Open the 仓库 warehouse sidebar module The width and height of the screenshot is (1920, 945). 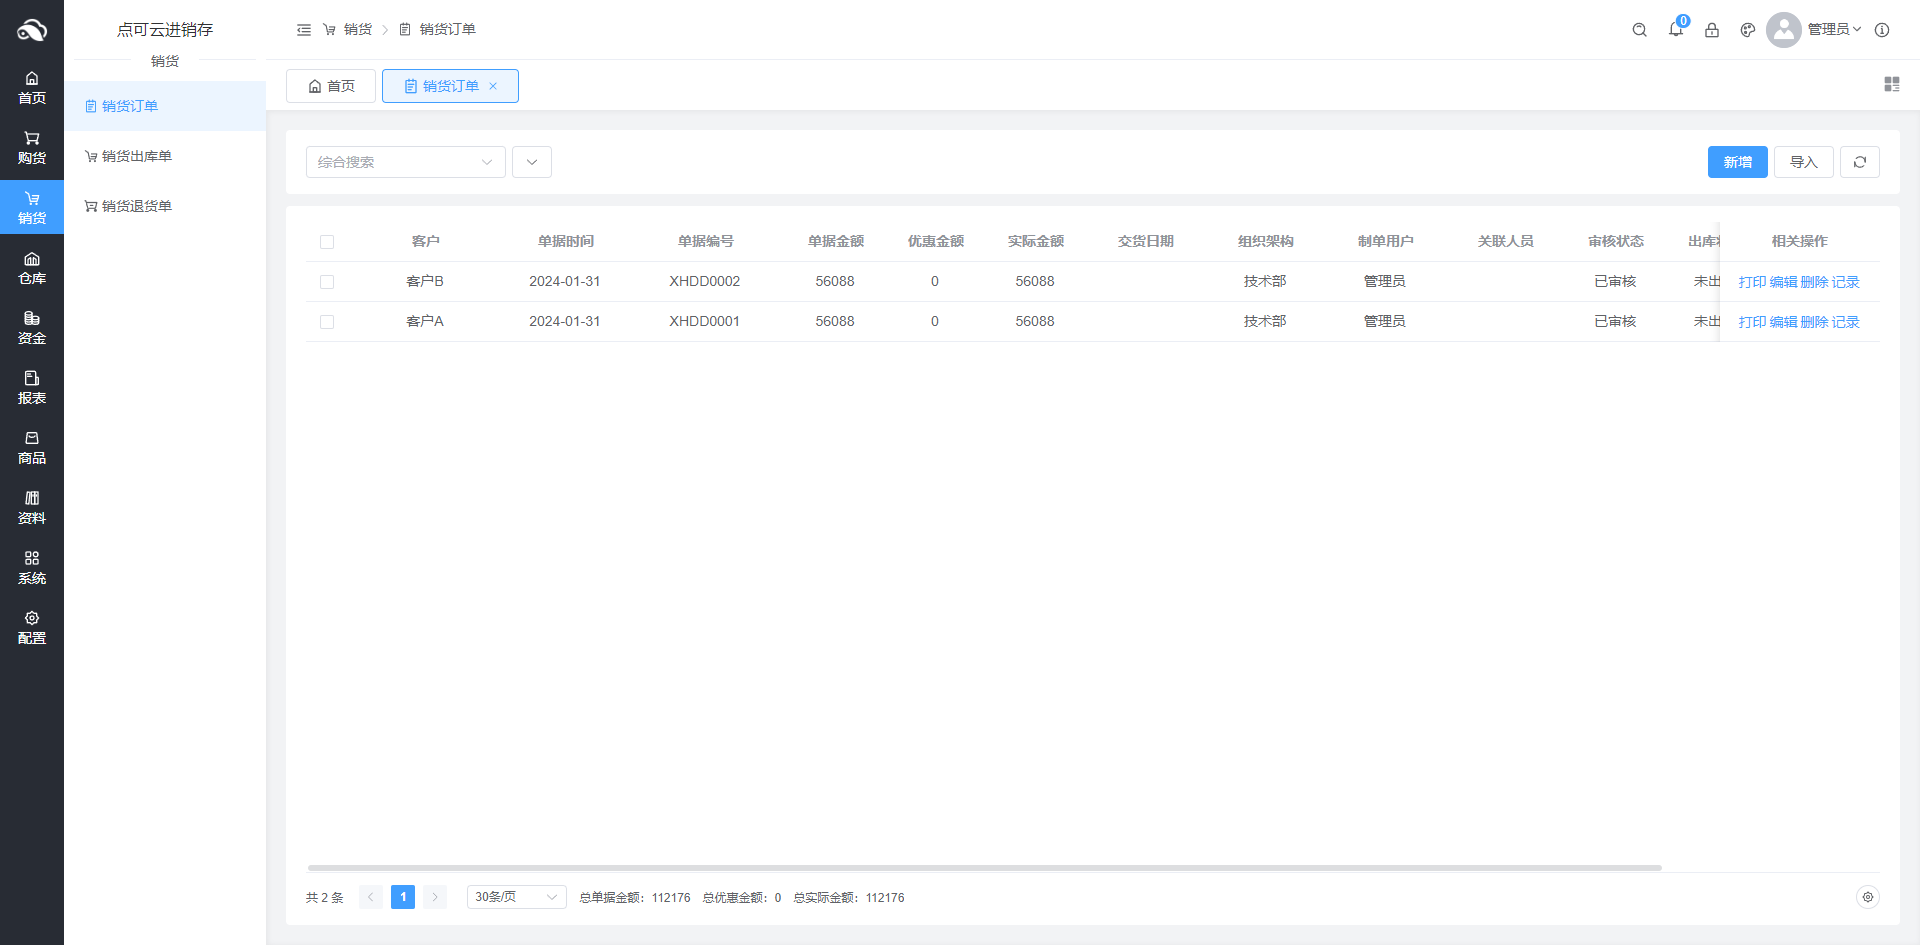click(32, 268)
